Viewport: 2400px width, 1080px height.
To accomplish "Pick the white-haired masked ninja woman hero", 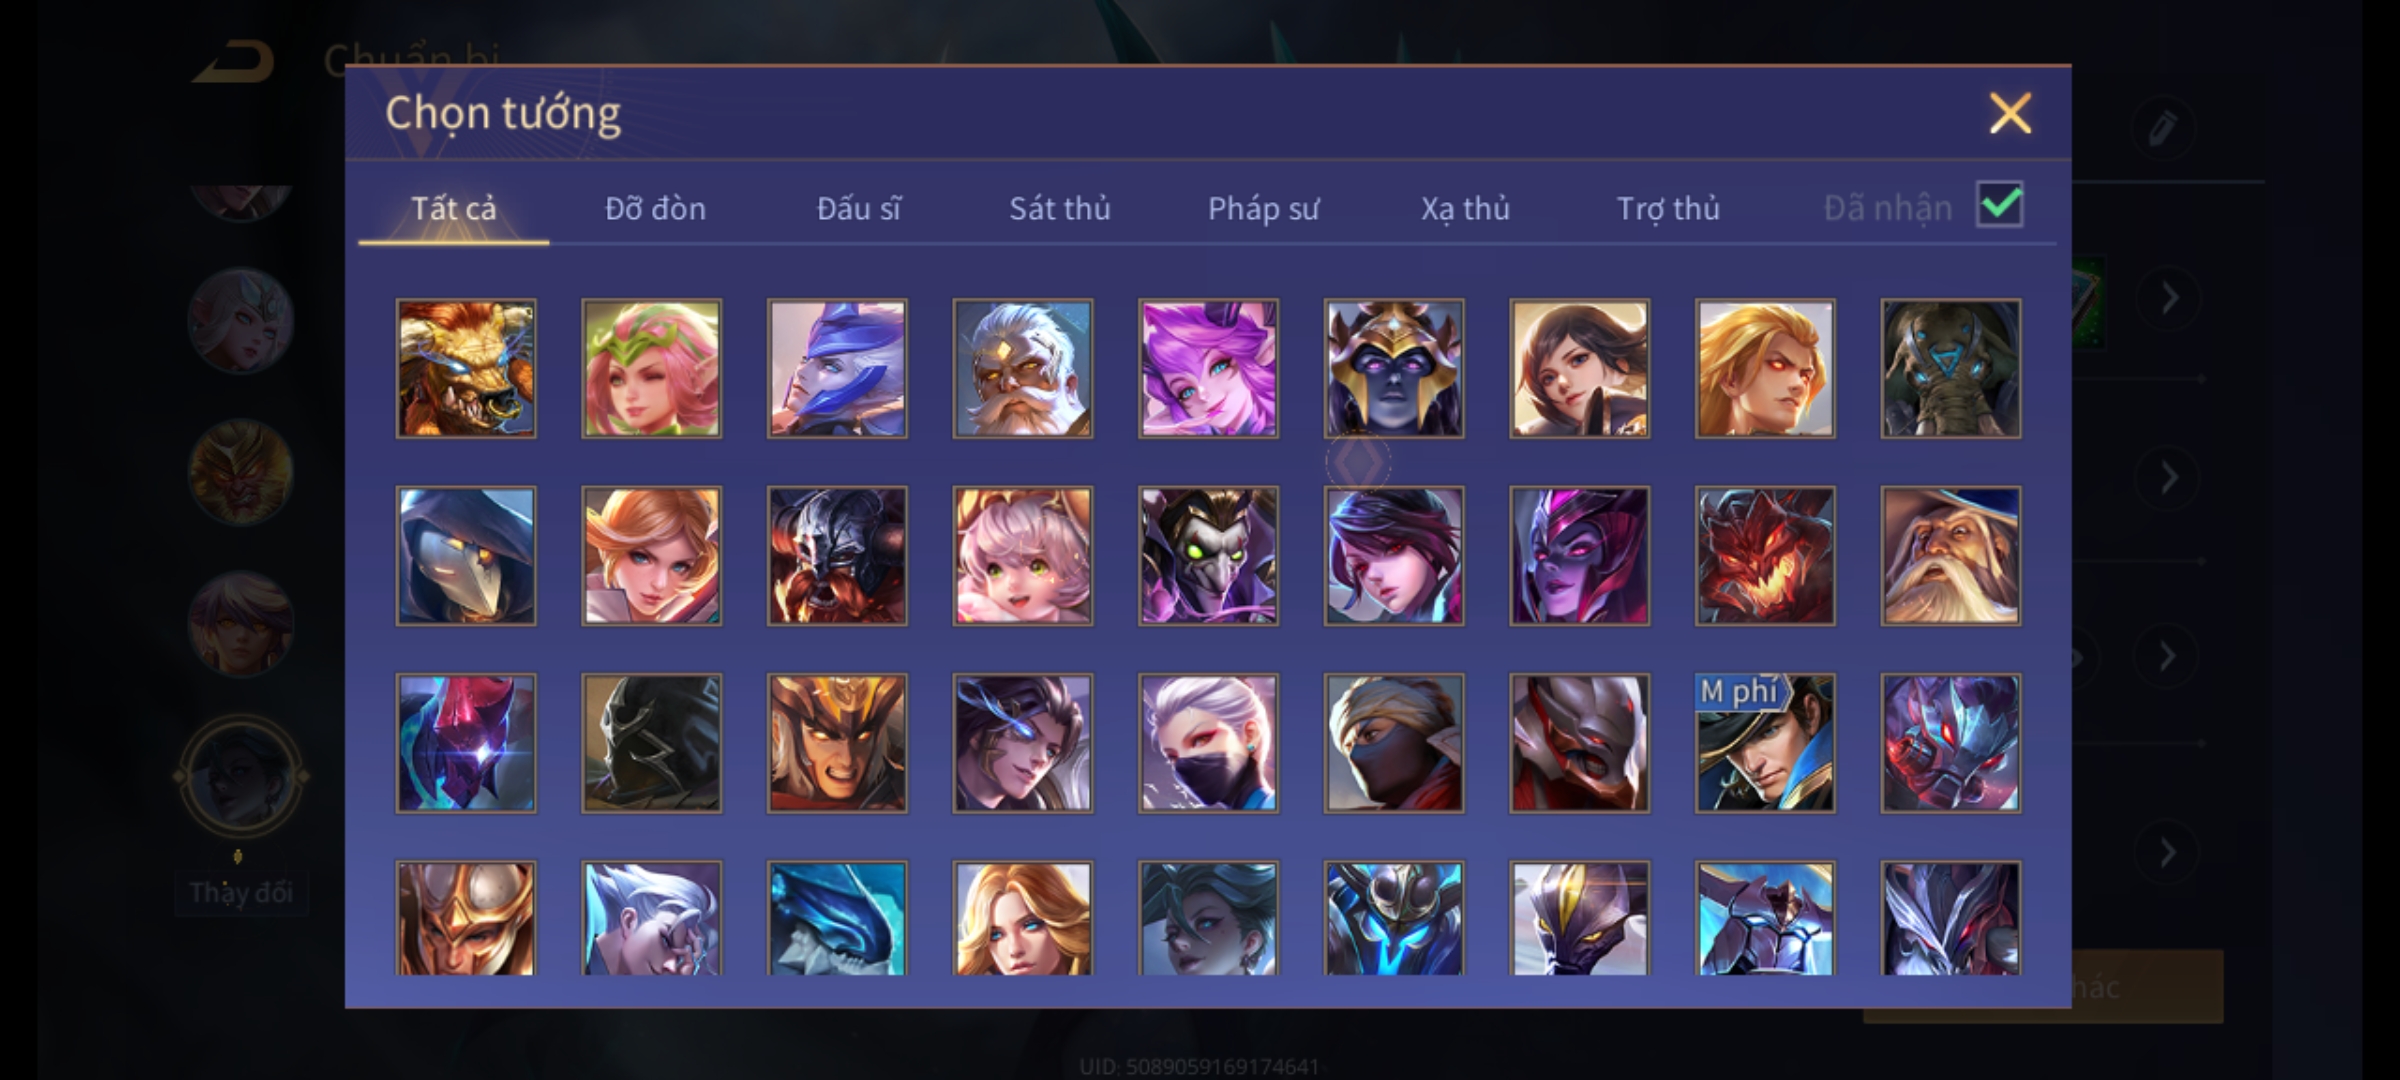I will coord(1208,743).
